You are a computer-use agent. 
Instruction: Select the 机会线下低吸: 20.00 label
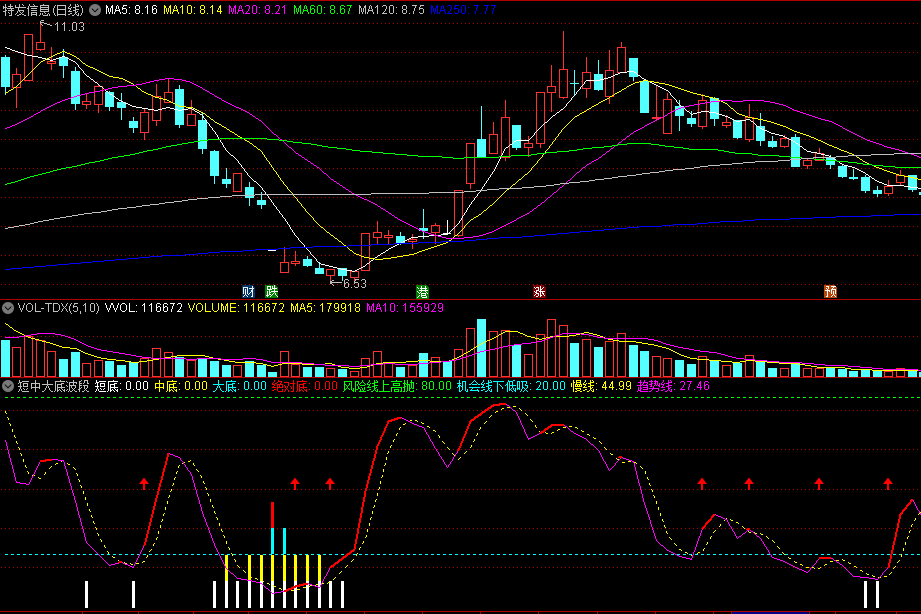[511, 386]
